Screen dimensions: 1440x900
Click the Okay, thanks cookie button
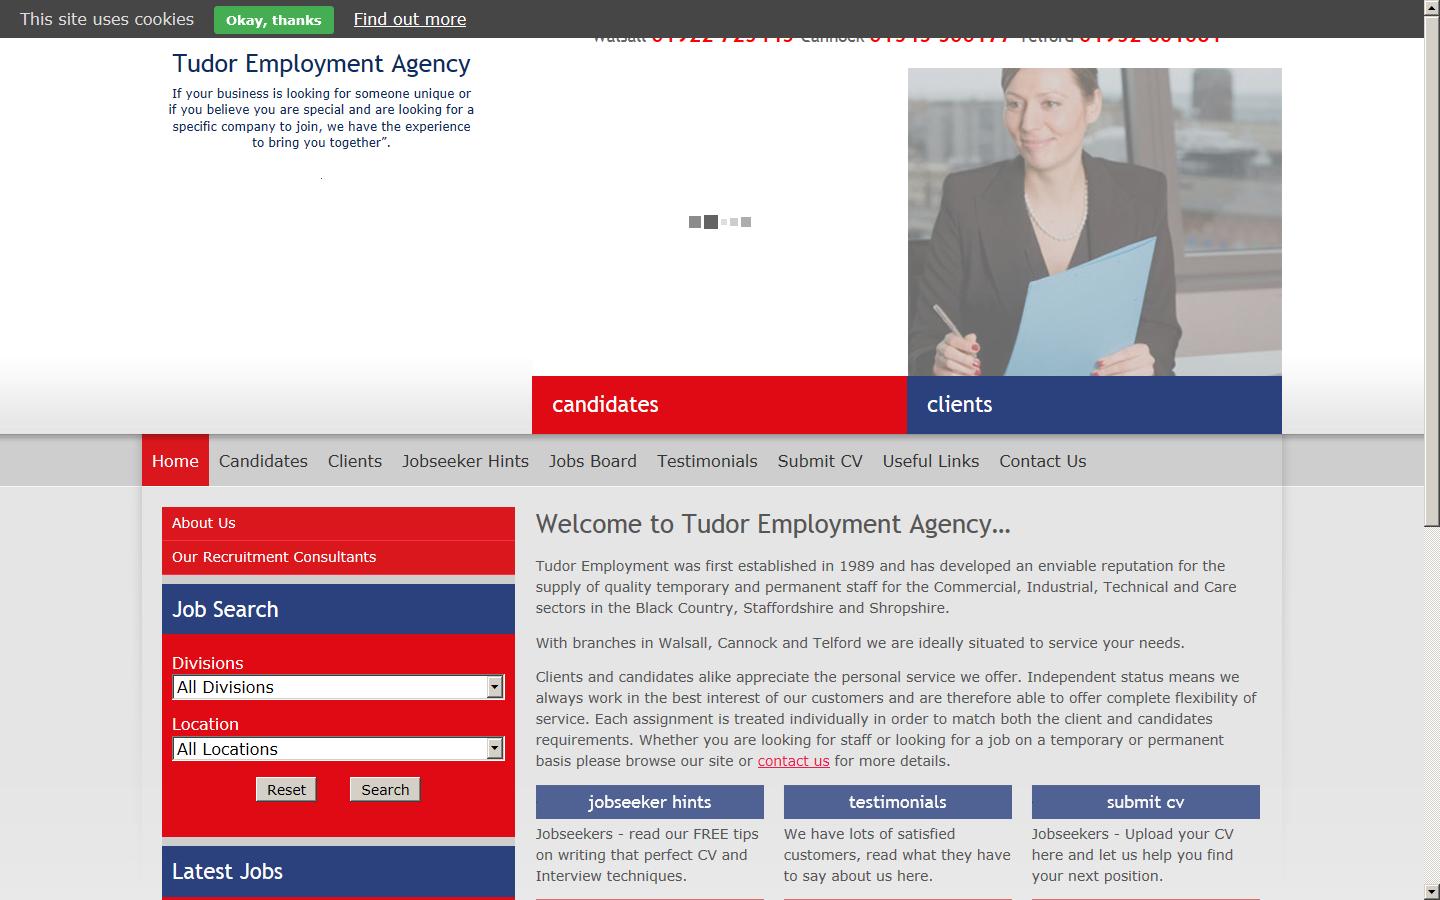tap(273, 19)
